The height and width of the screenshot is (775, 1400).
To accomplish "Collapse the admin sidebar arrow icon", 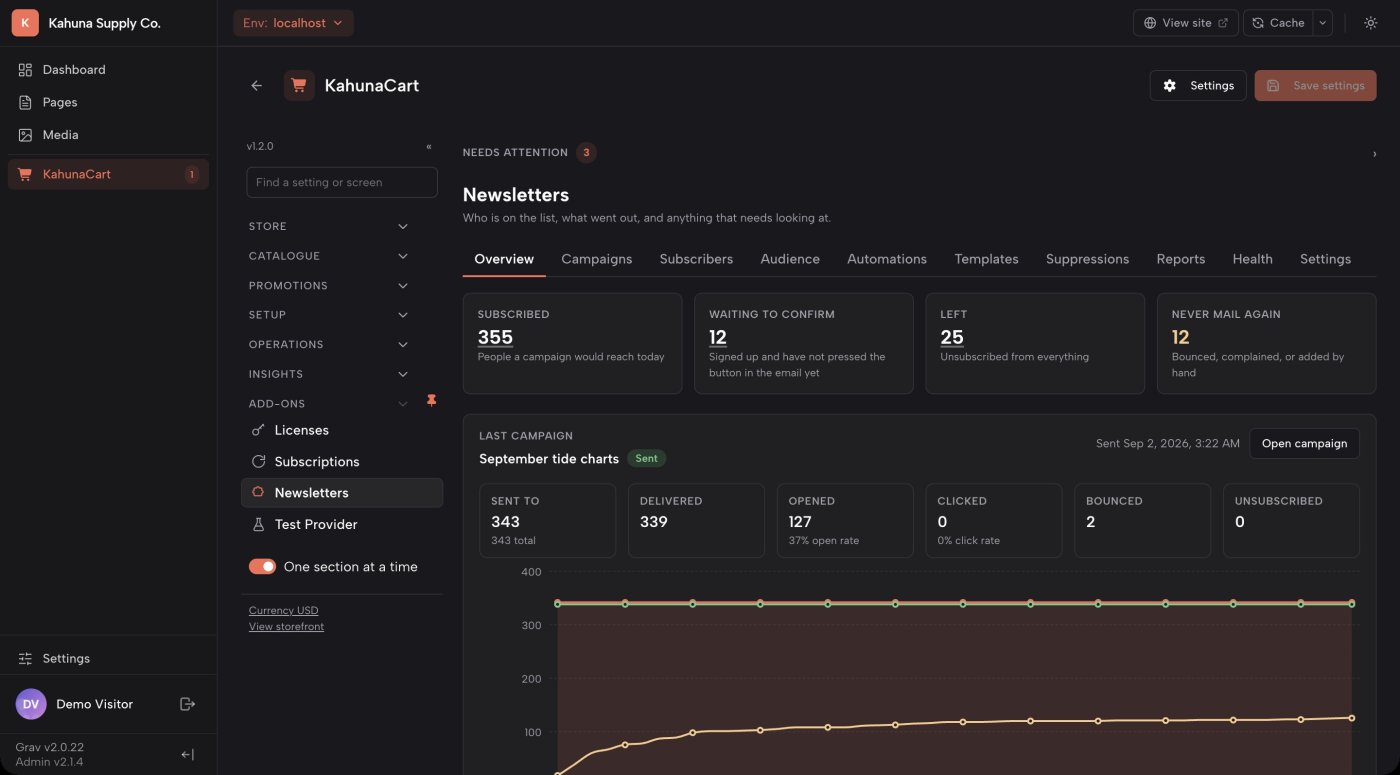I will [x=187, y=755].
